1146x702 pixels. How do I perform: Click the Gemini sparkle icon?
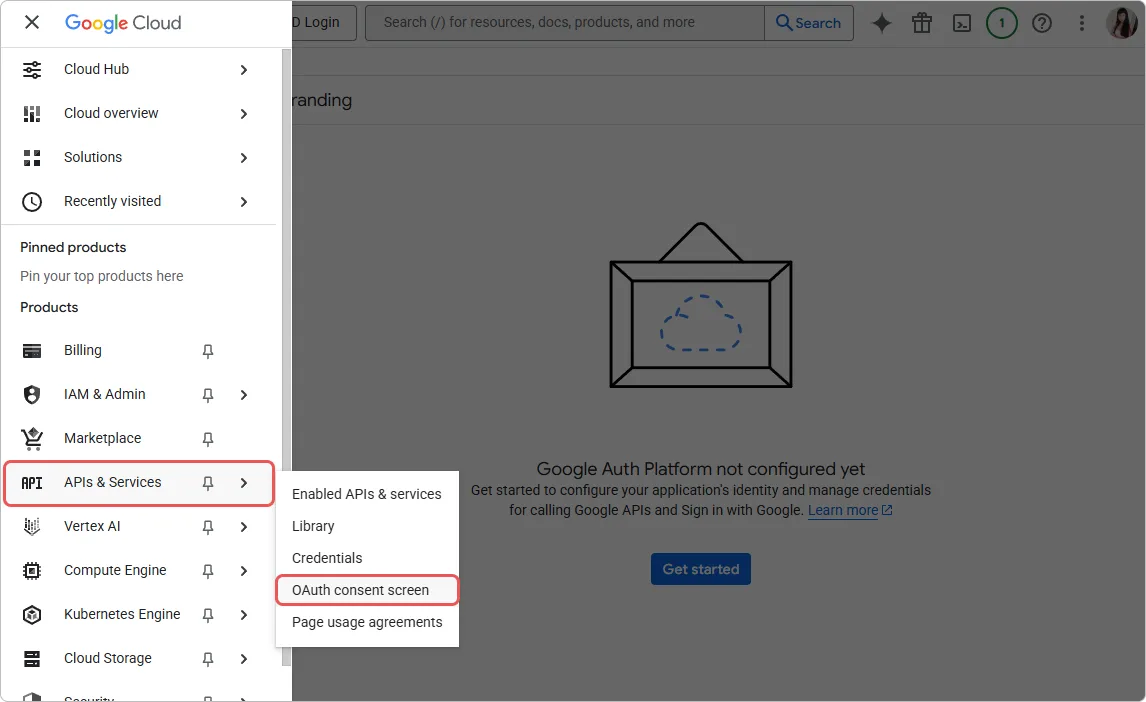(881, 22)
